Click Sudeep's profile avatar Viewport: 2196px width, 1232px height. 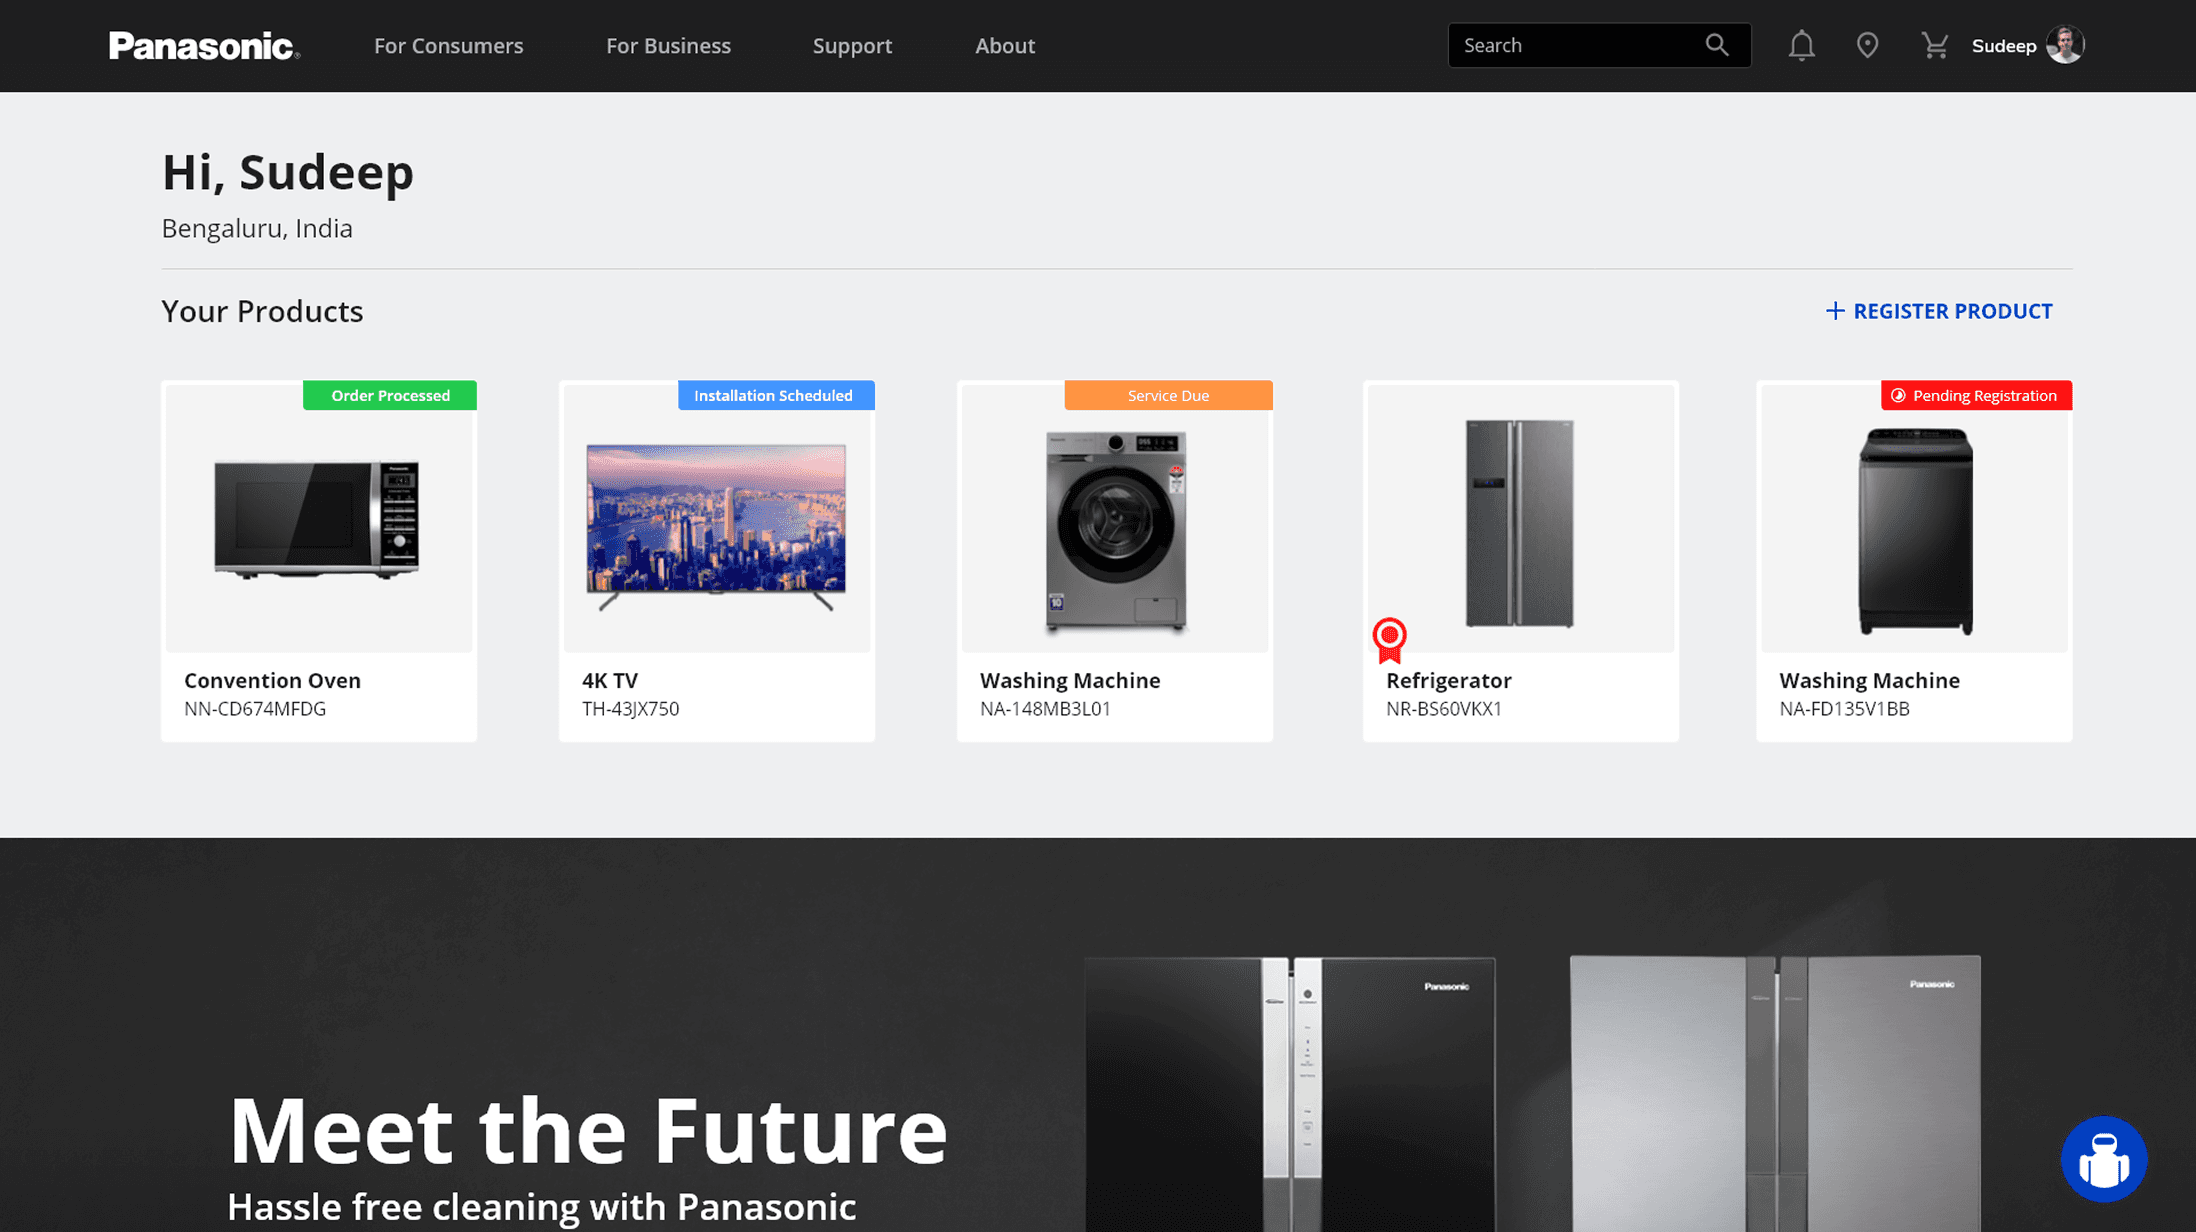pyautogui.click(x=2065, y=45)
